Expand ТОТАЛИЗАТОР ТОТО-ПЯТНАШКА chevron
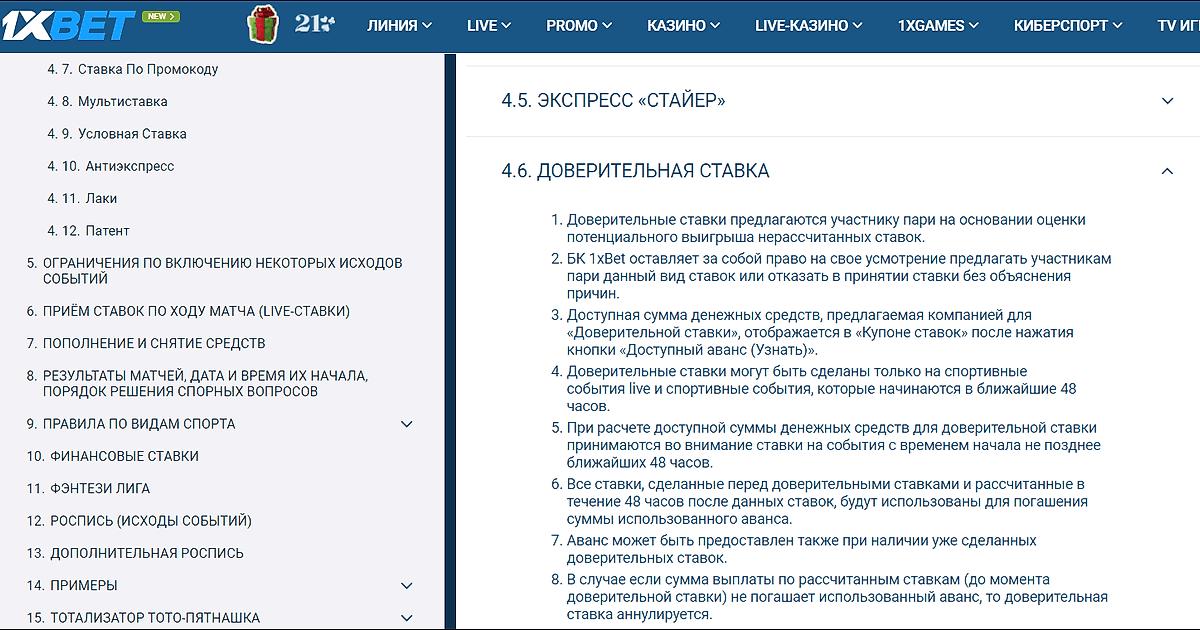1200x630 pixels. pos(407,618)
